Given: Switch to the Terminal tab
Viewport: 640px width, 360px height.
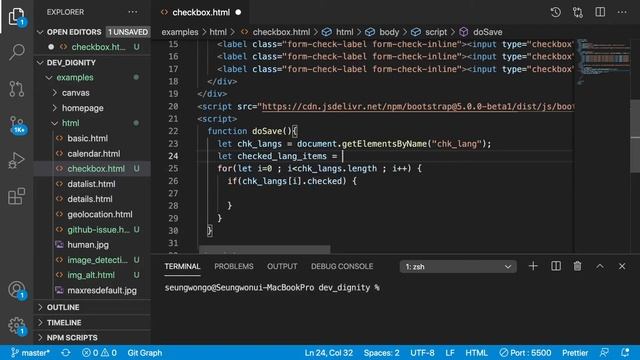Looking at the screenshot, I should [x=182, y=267].
